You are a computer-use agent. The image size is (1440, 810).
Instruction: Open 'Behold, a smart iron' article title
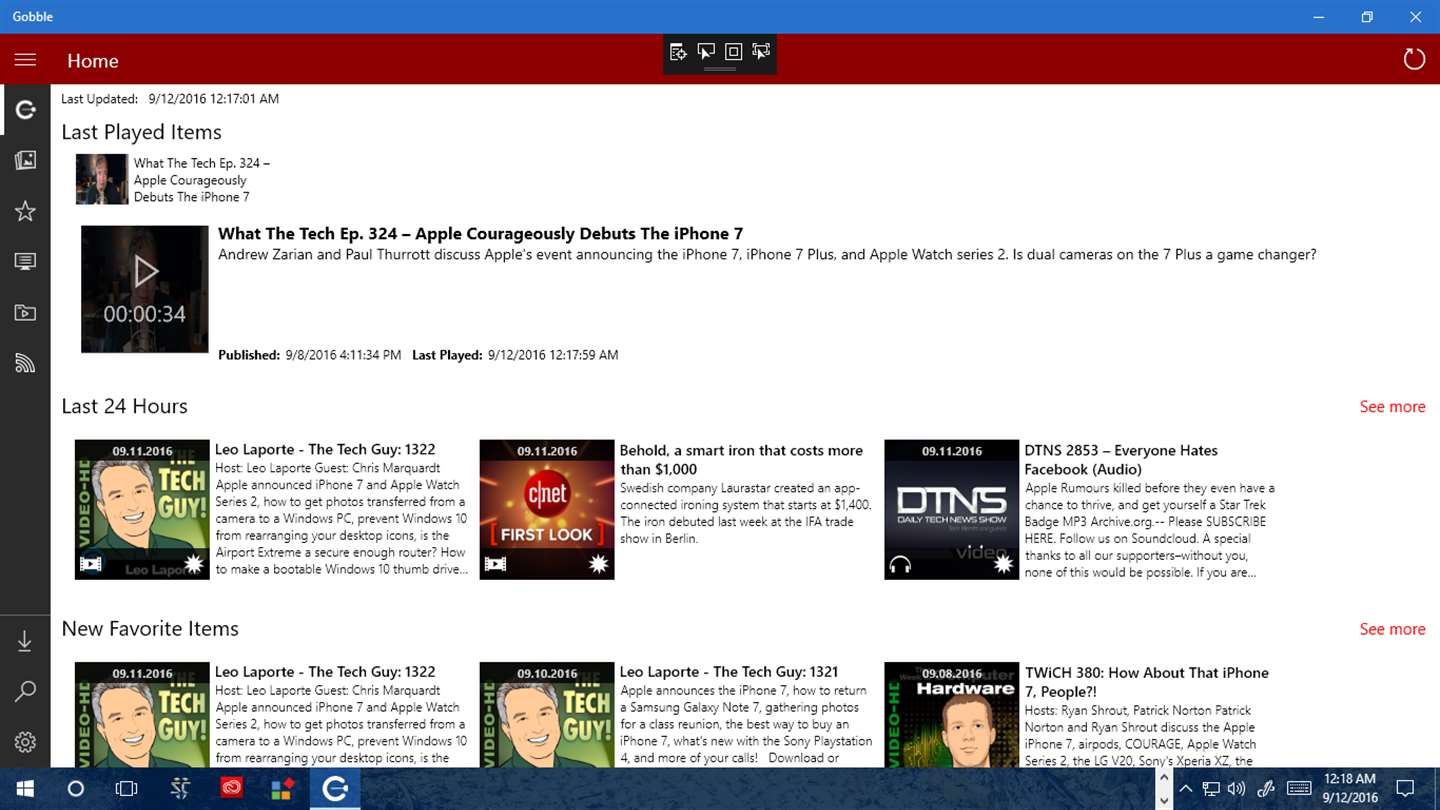click(741, 460)
